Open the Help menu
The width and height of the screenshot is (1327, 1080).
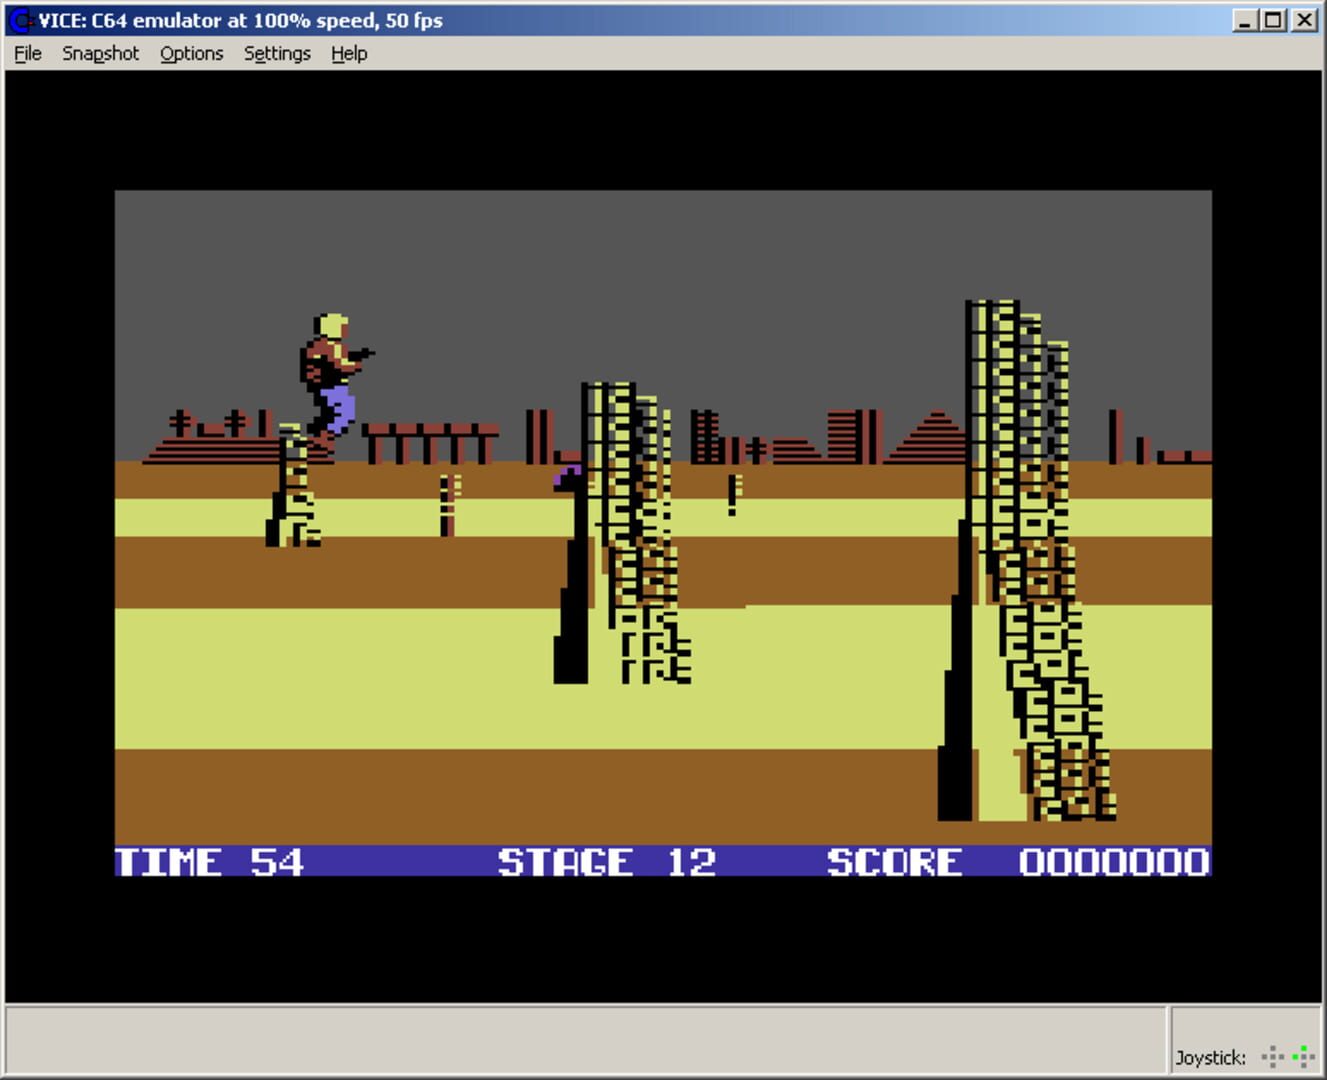349,53
